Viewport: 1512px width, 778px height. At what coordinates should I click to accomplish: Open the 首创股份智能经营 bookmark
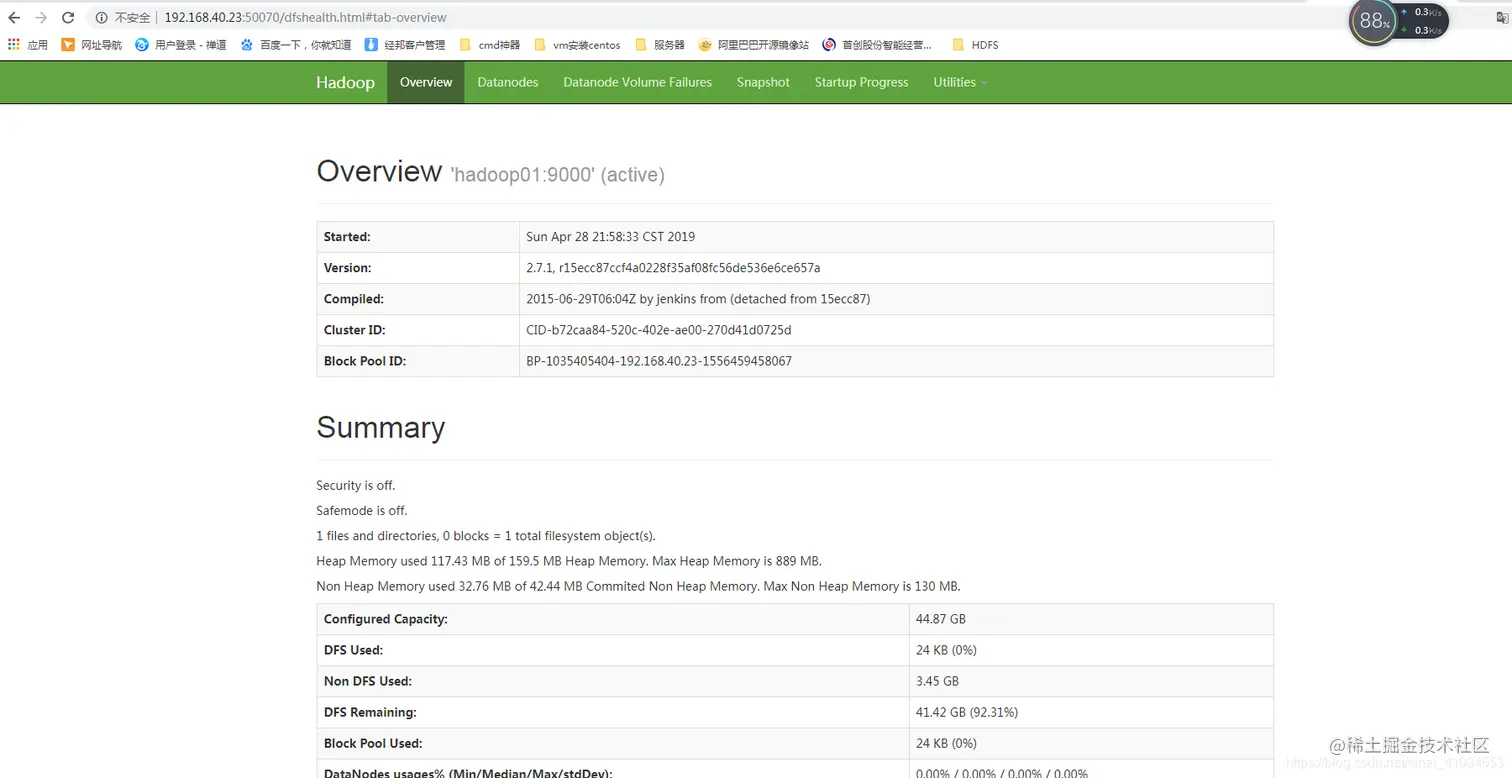(877, 45)
